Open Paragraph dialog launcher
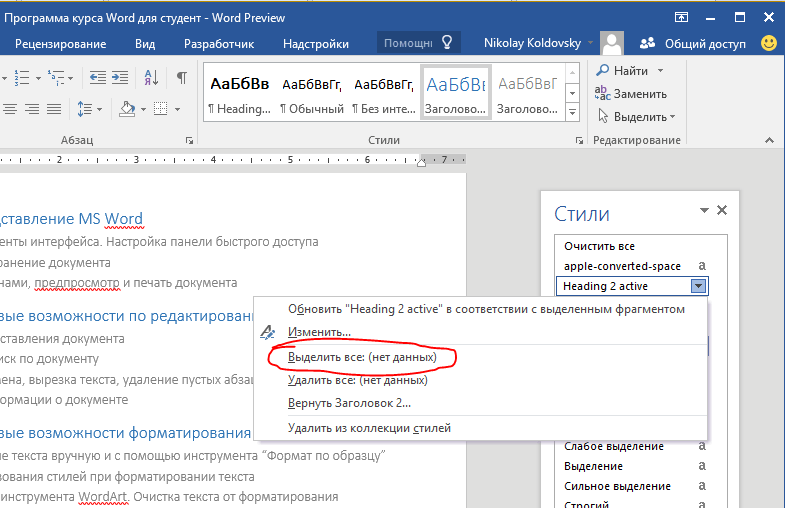 point(189,141)
